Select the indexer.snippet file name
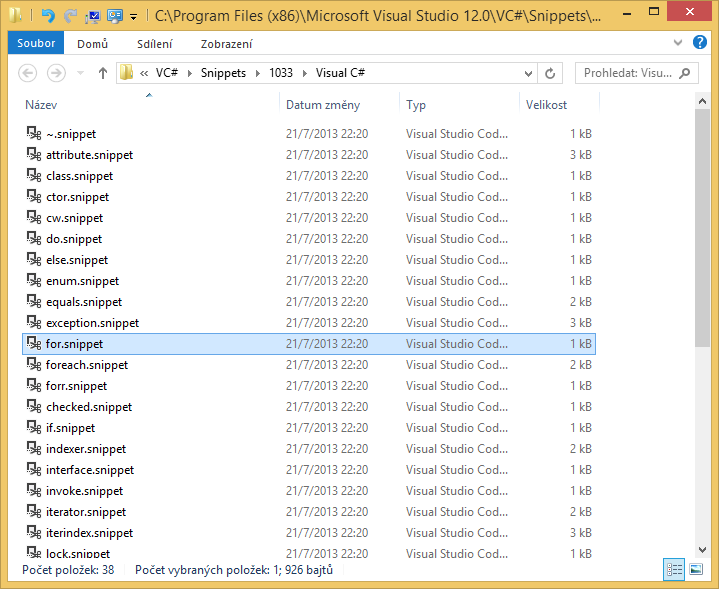Screen dimensions: 719x589 [x=86, y=449]
